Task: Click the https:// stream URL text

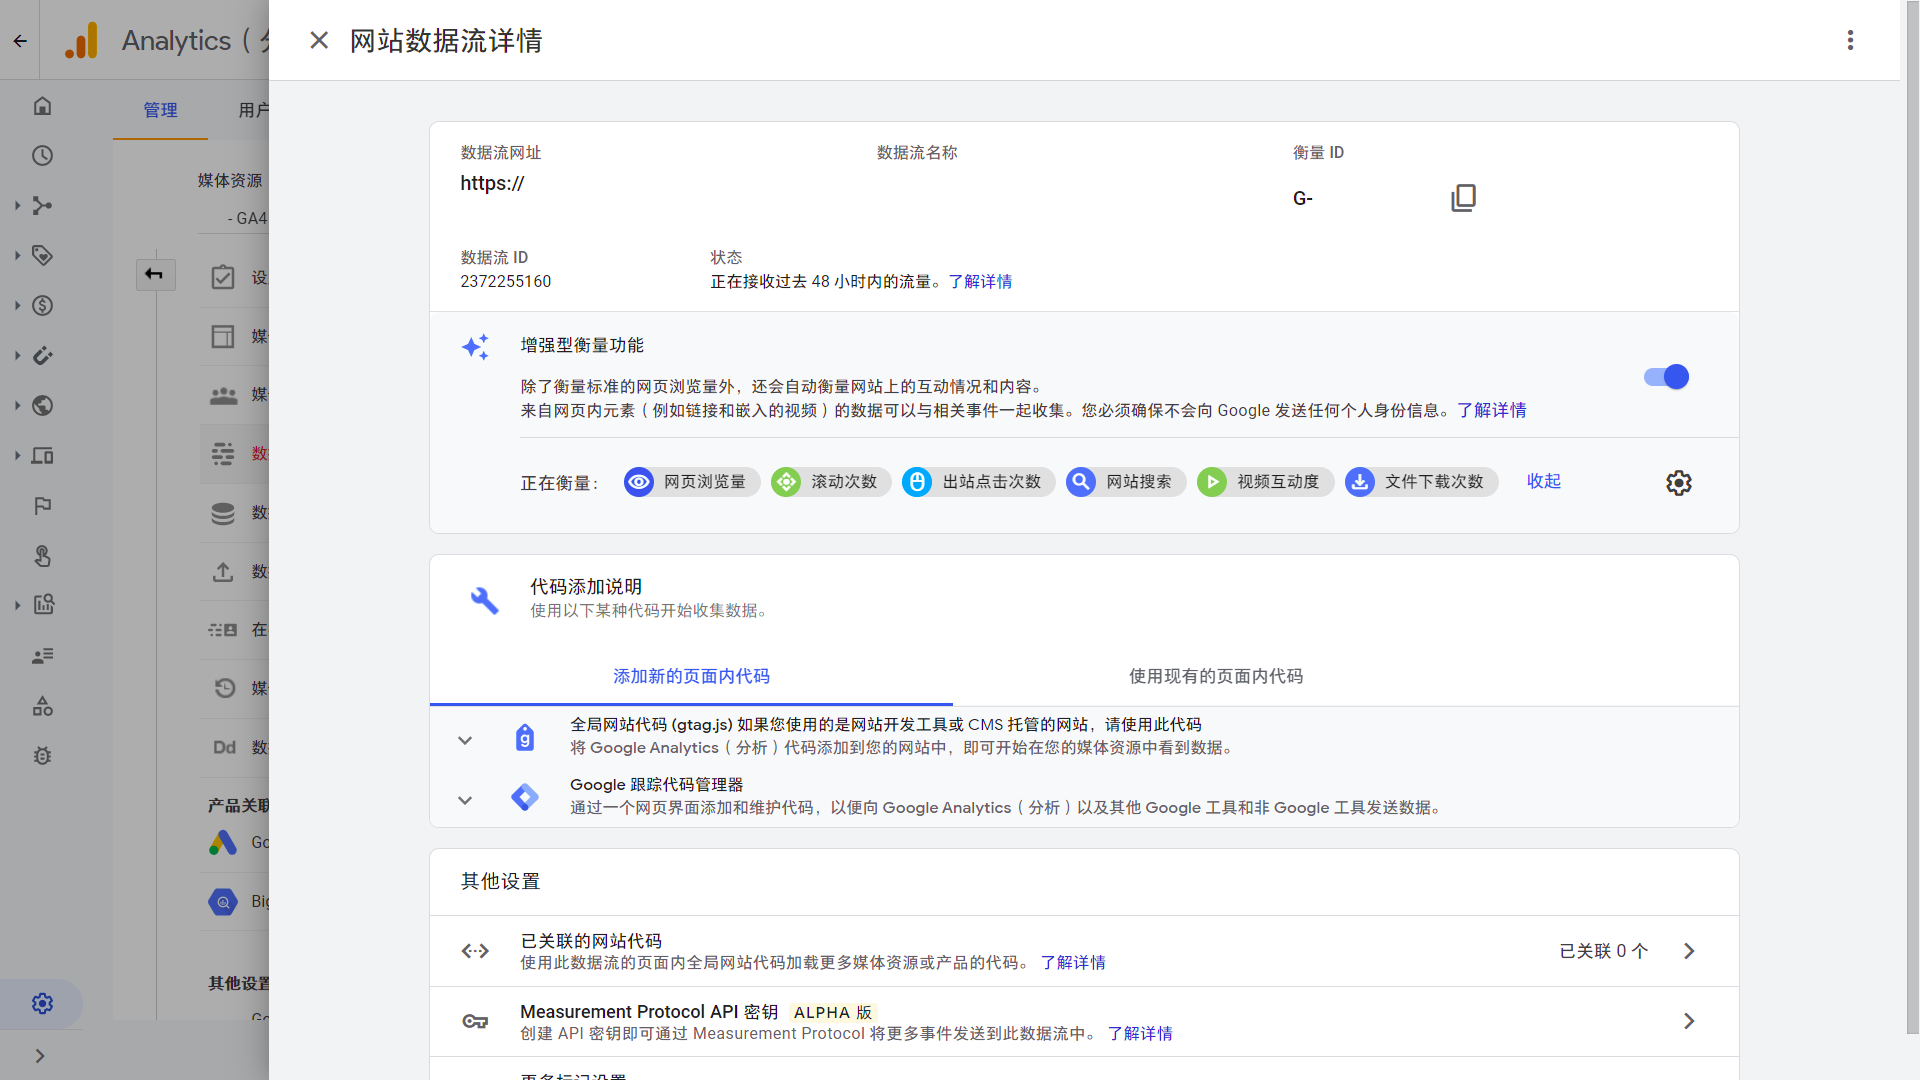Action: point(492,184)
